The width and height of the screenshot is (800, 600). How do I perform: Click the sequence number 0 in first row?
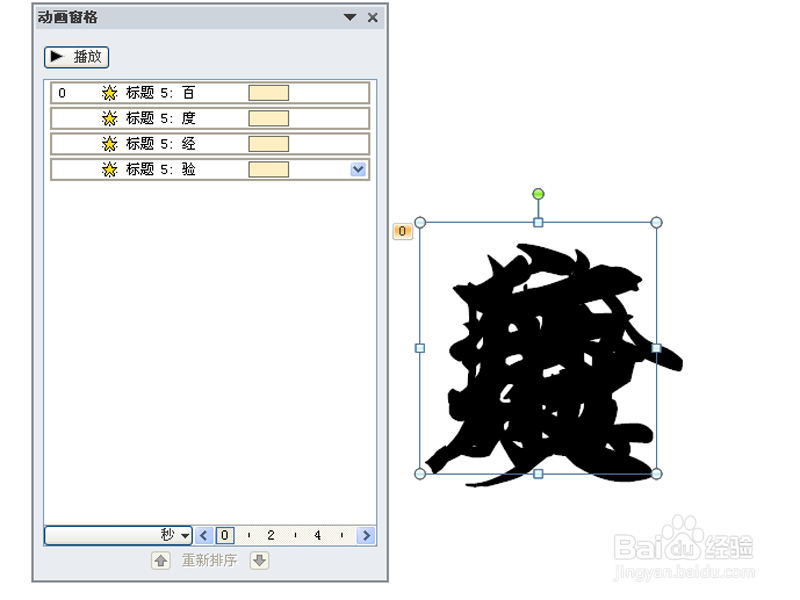(x=62, y=93)
